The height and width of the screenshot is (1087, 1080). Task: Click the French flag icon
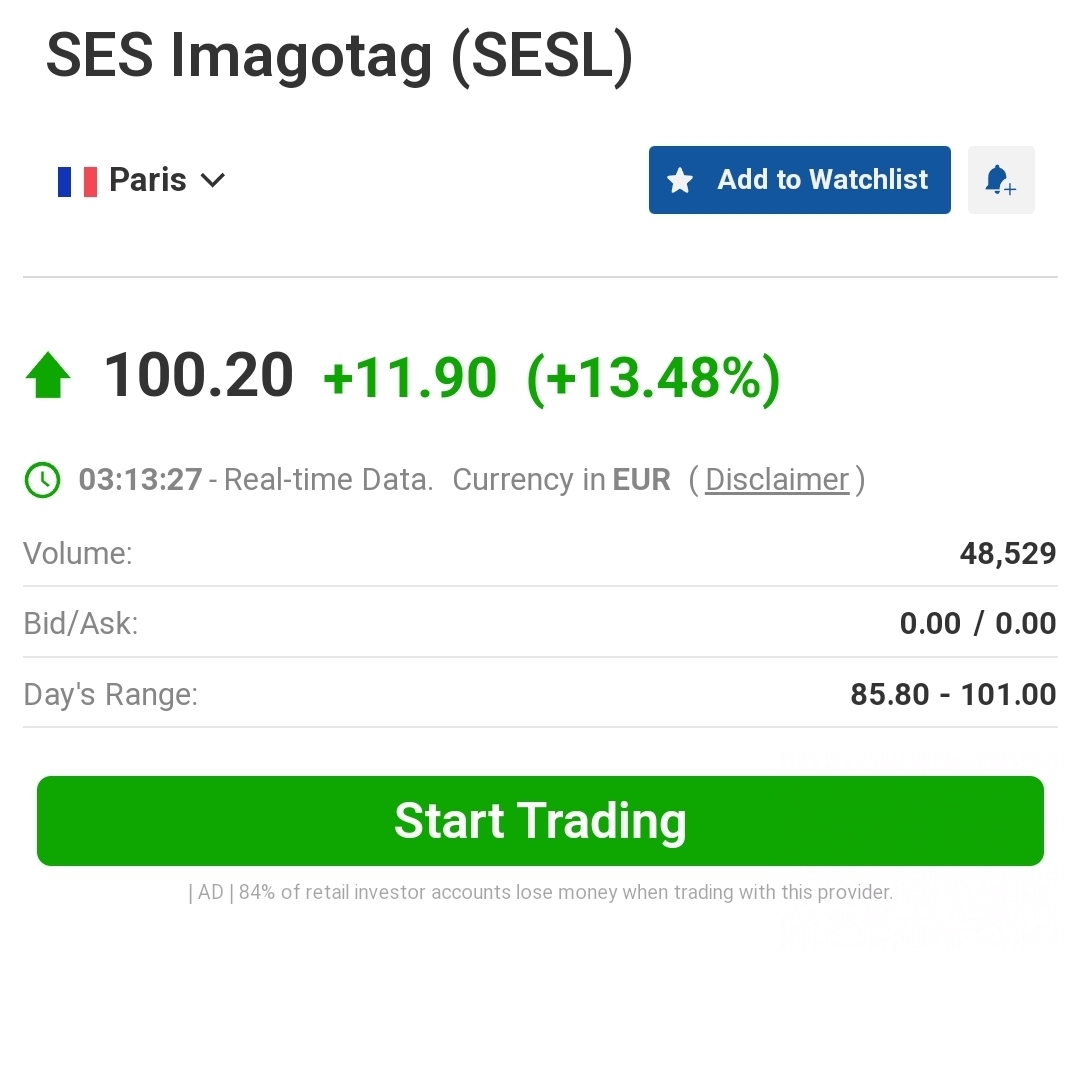tap(77, 181)
